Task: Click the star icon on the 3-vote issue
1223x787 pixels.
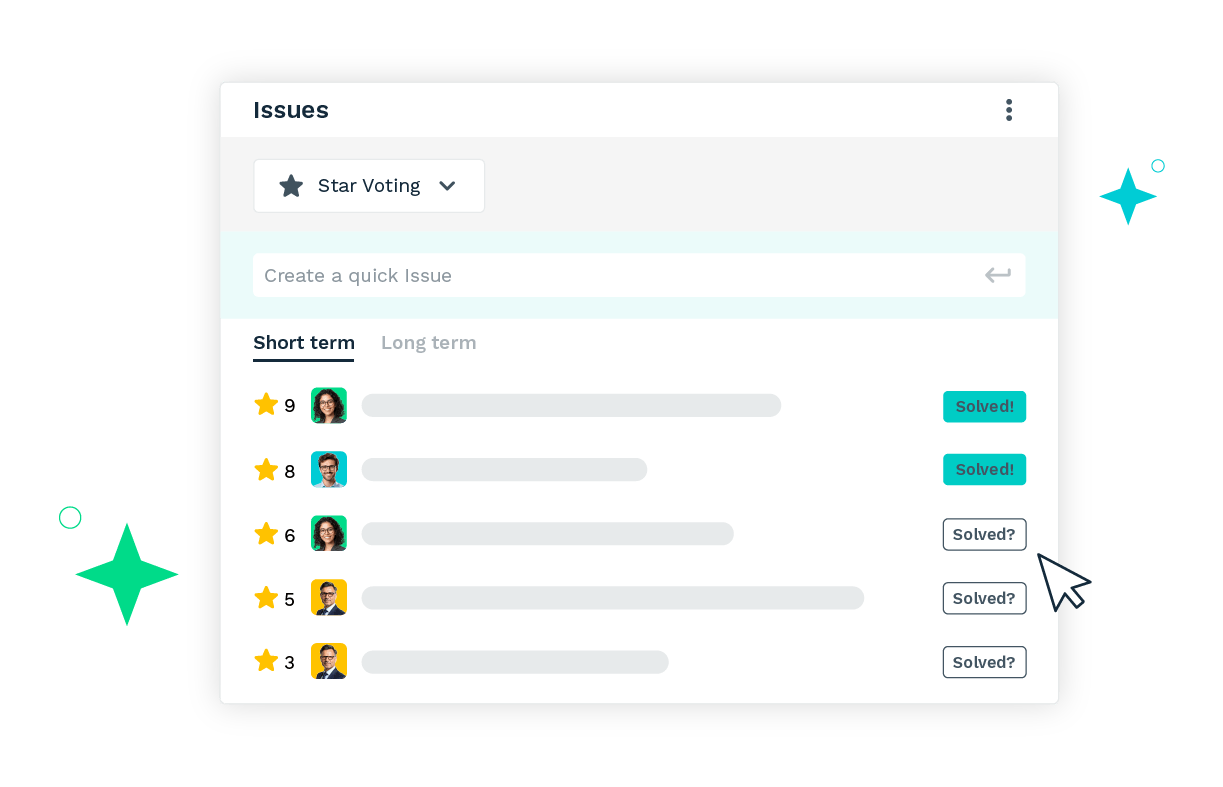Action: click(266, 661)
